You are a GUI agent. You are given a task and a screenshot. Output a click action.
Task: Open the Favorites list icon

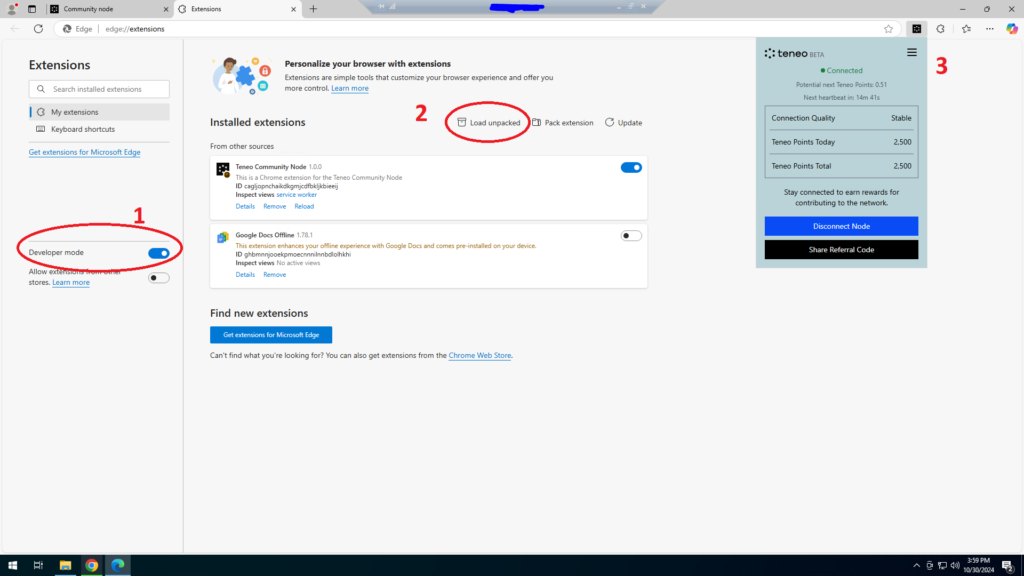tap(967, 29)
